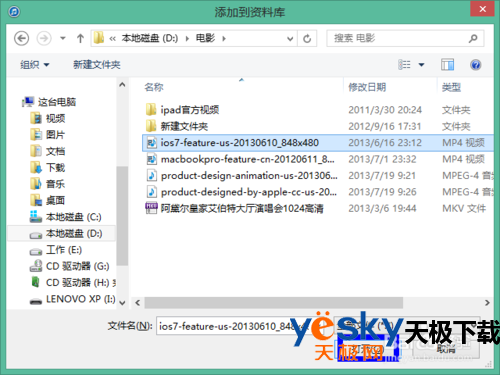This screenshot has height=375, width=500.
Task: Select CD 驱动器 (H:) in sidebar
Action: [x=73, y=283]
